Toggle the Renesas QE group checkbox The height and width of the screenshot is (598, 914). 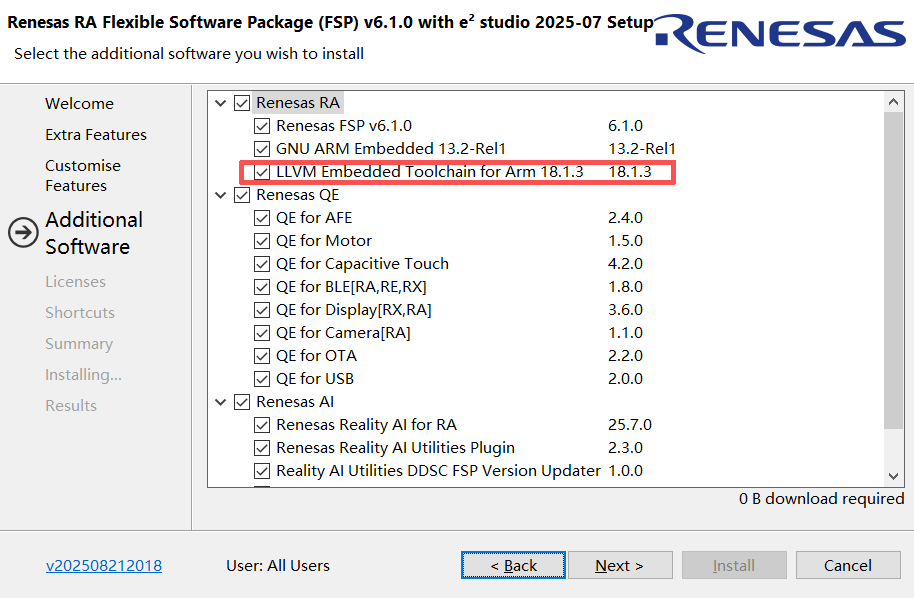[242, 195]
